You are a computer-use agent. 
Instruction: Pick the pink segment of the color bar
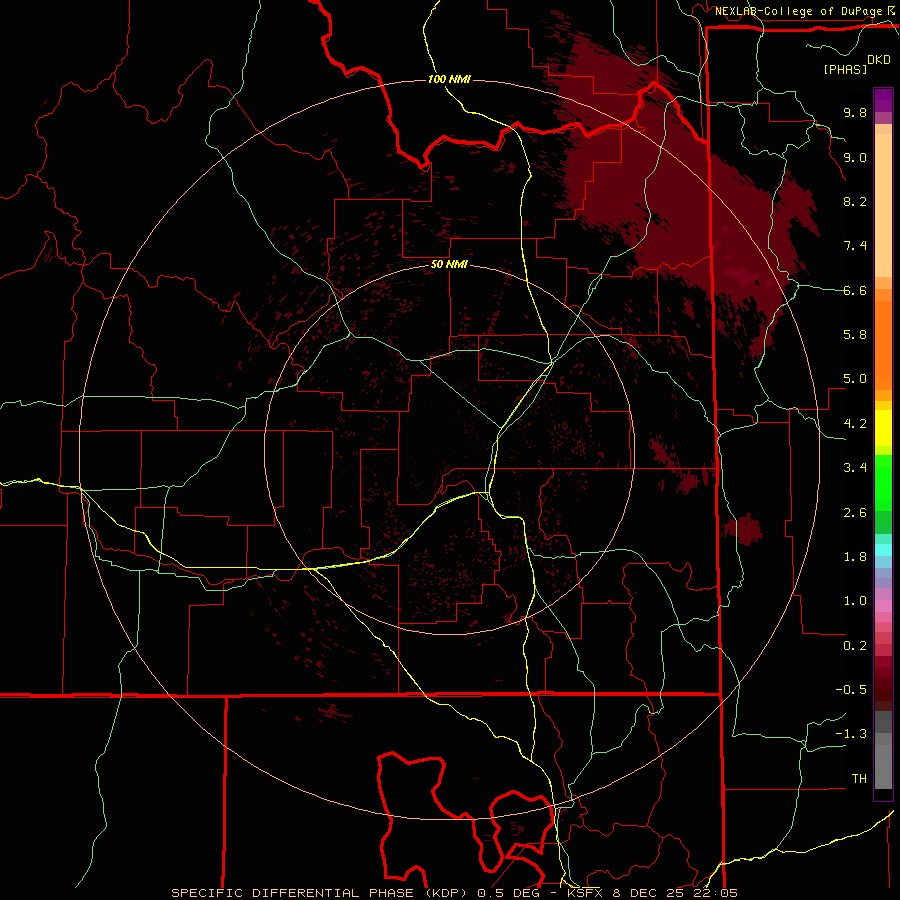(883, 606)
